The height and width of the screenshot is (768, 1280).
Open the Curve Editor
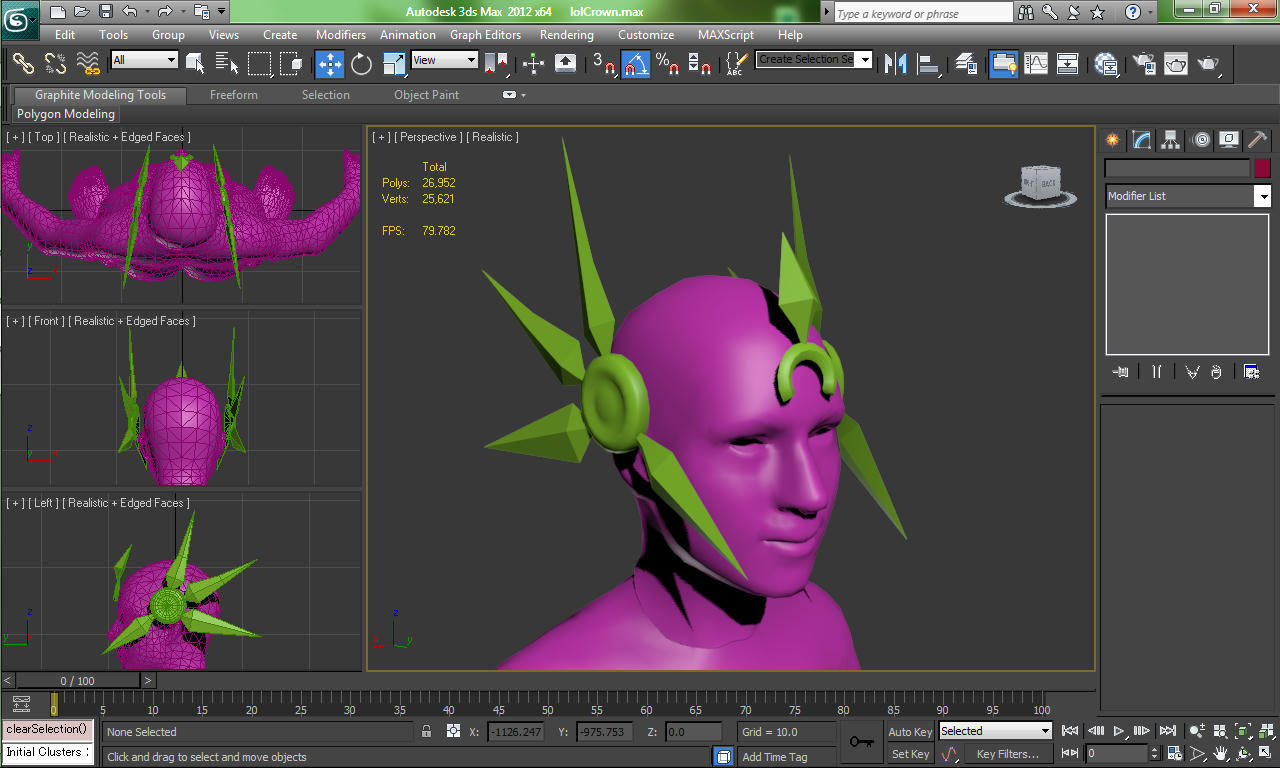[1036, 63]
